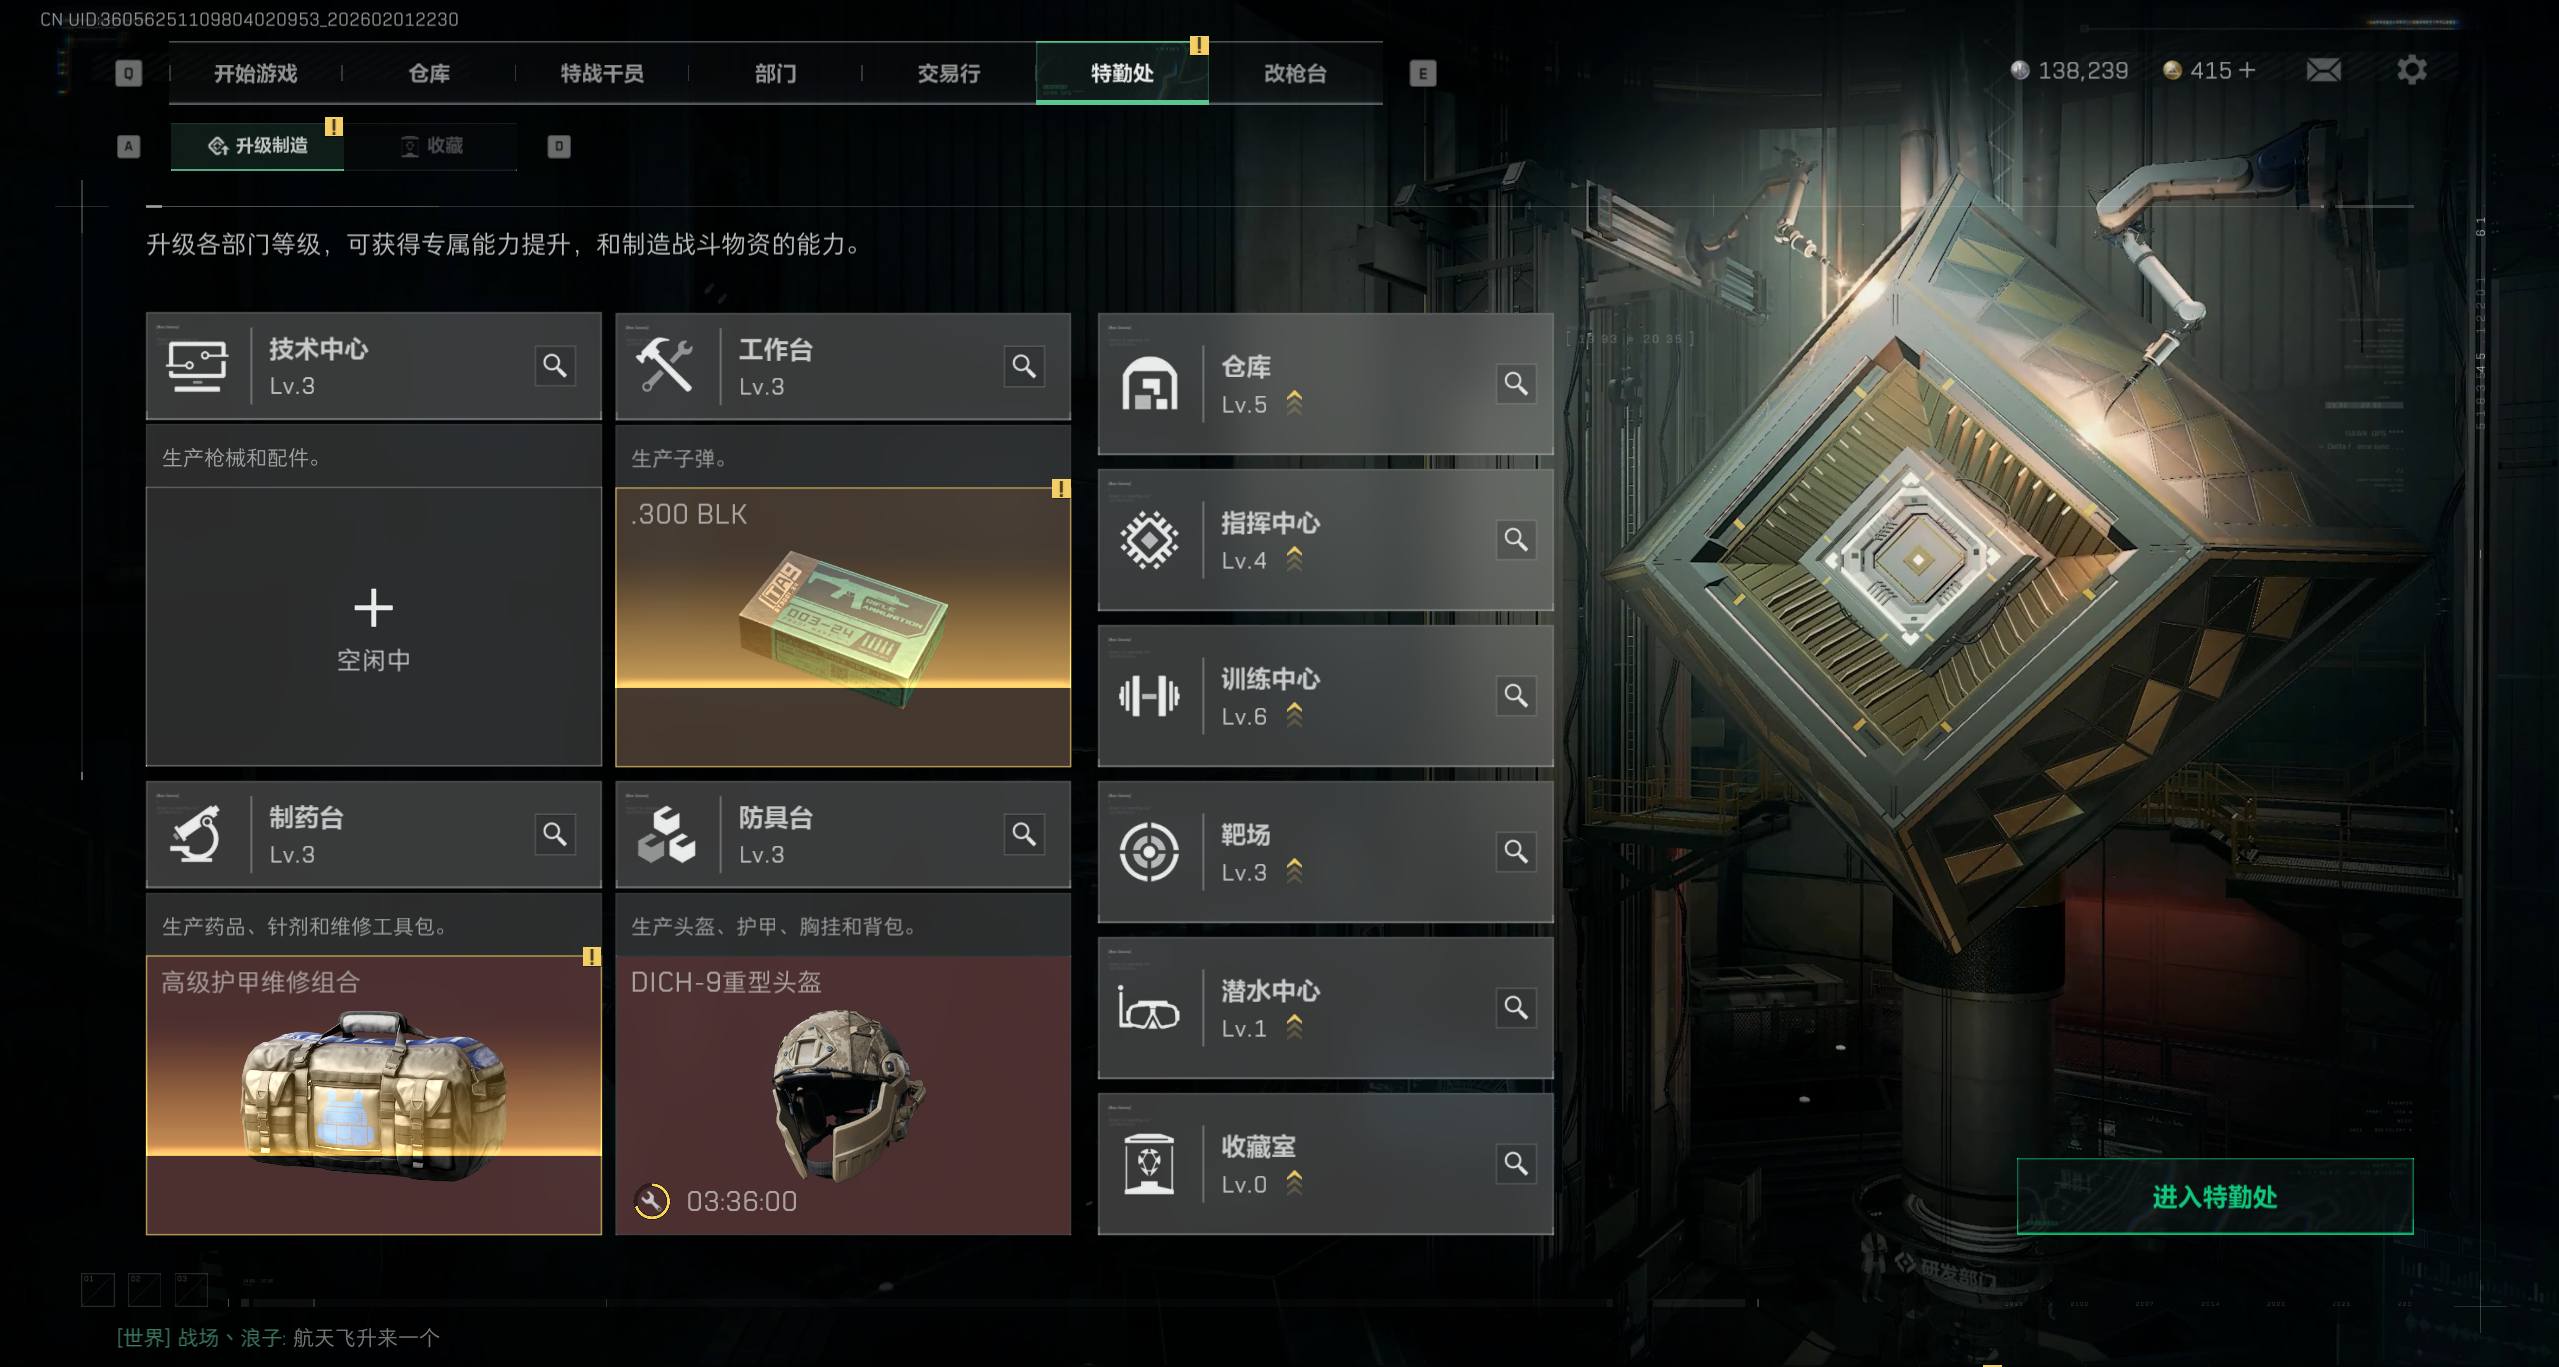Open the mail envelope icon
Image resolution: width=2559 pixels, height=1367 pixels.
2323,70
